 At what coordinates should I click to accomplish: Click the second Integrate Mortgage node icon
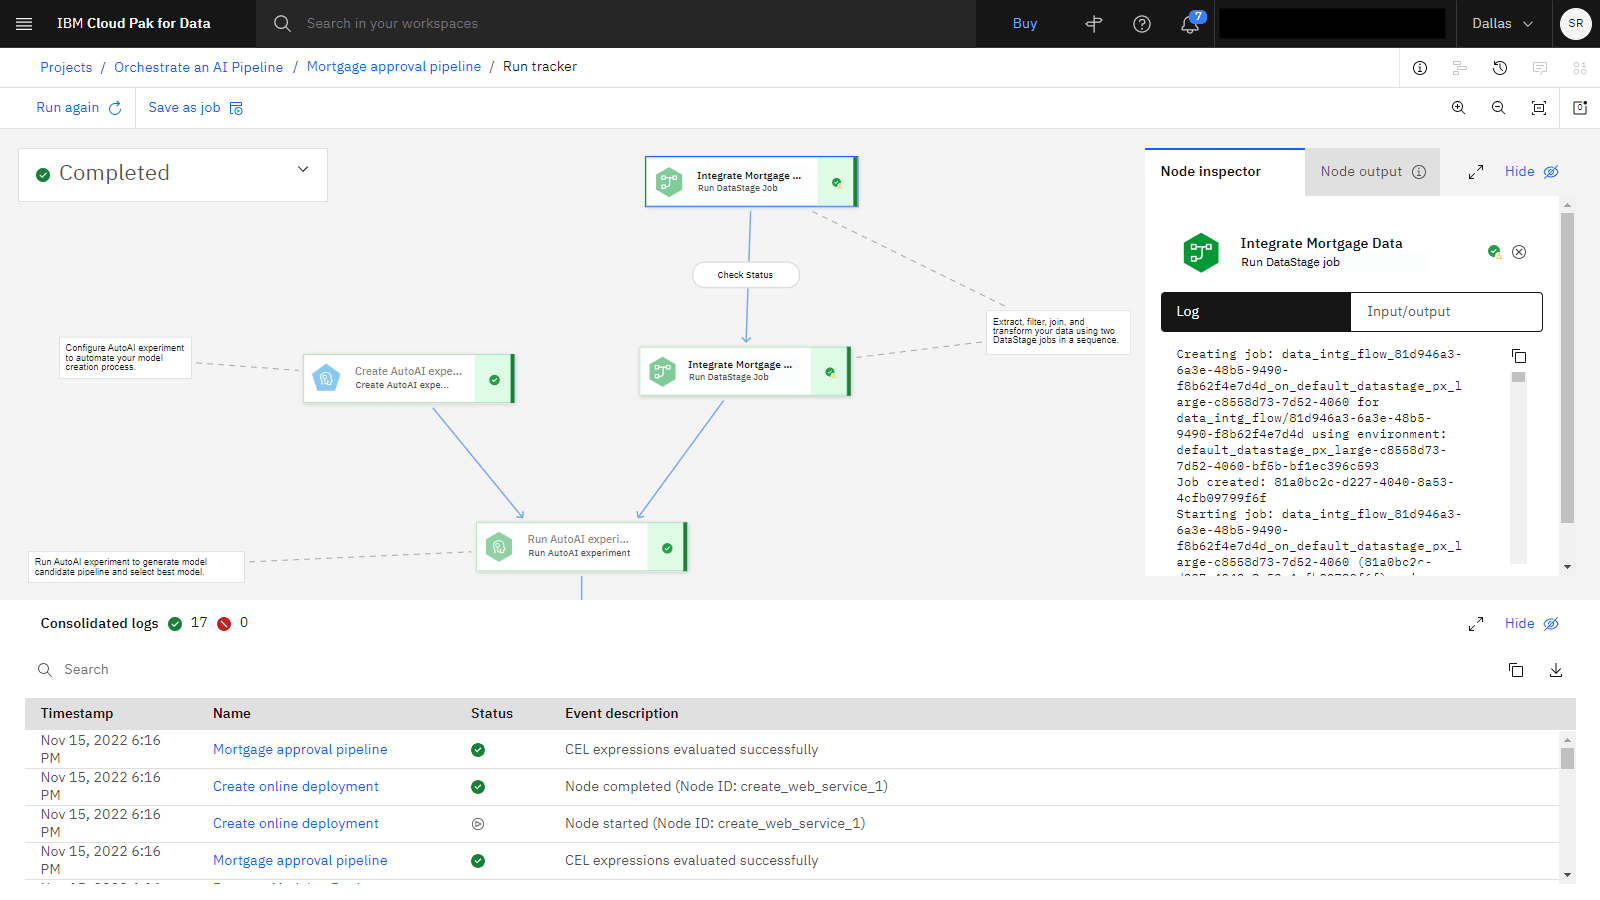[x=662, y=372]
